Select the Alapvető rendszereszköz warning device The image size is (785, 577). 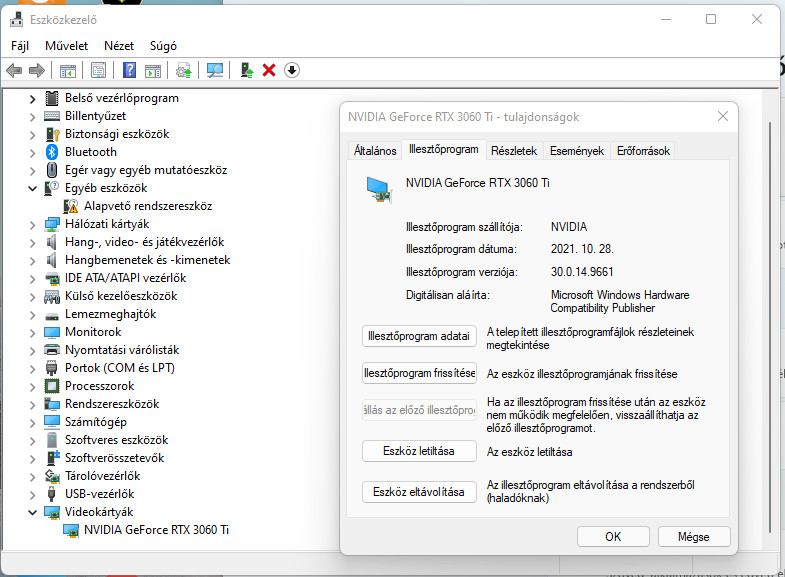(147, 206)
